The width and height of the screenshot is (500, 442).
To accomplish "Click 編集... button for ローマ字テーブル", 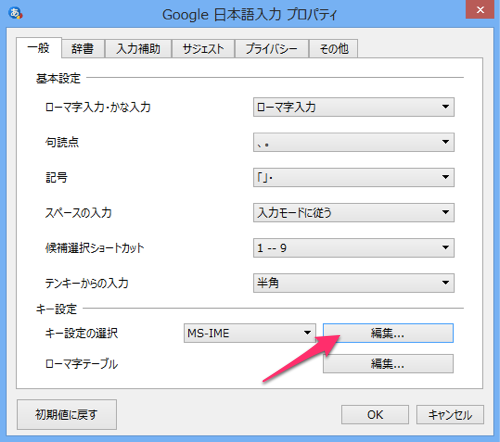I will pos(388,364).
